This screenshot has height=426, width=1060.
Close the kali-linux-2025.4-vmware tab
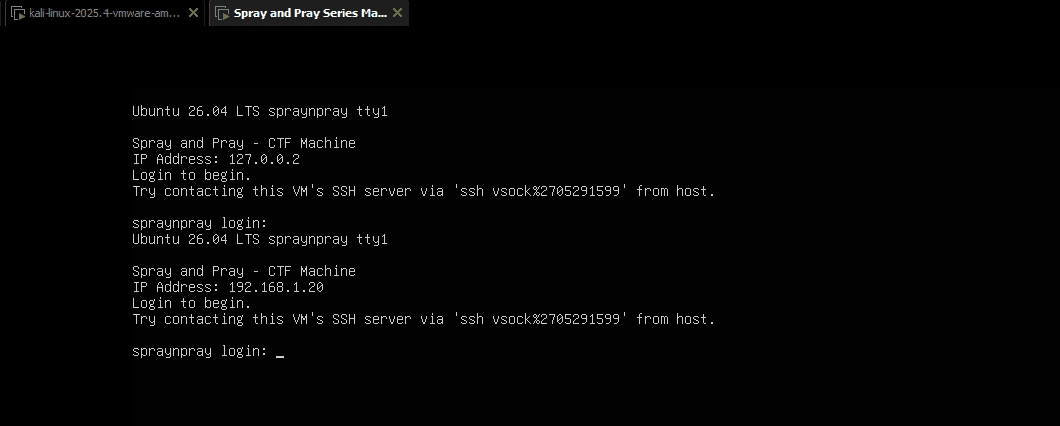(x=193, y=13)
